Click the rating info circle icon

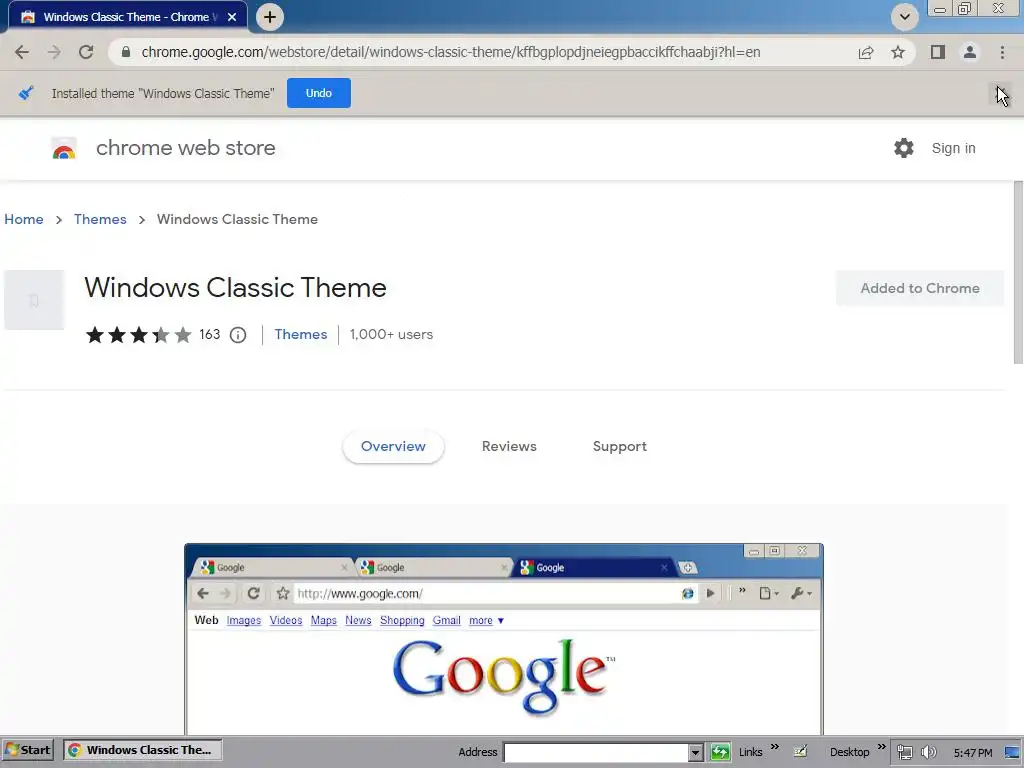coord(238,335)
